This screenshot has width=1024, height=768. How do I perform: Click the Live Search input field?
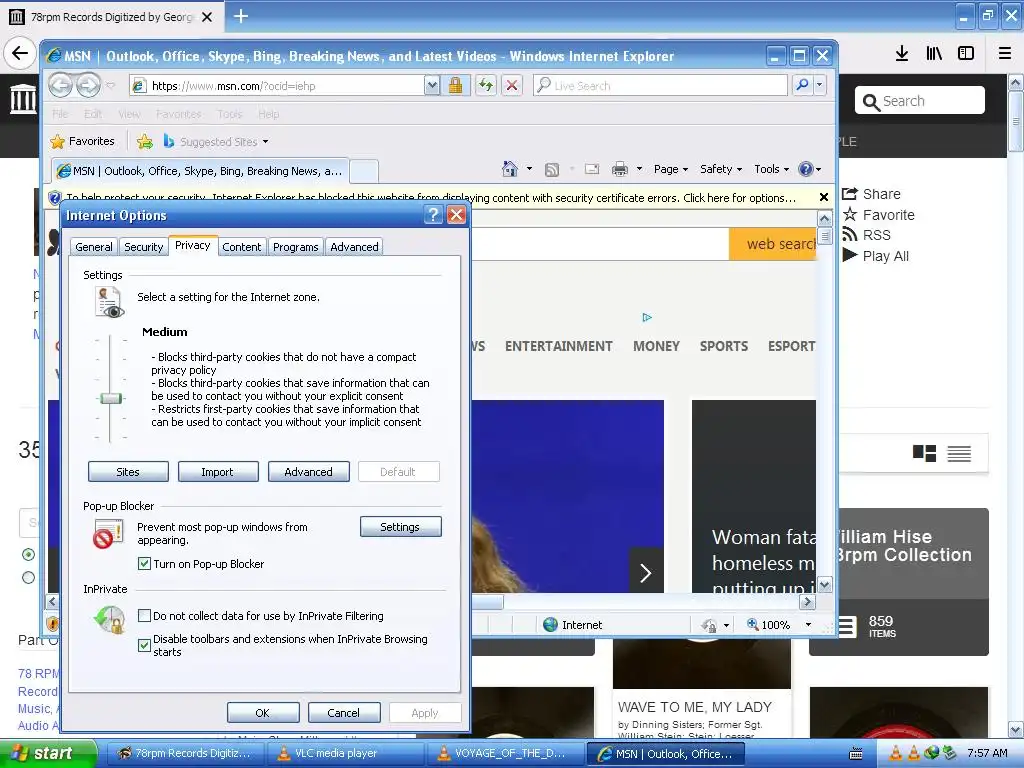tap(661, 86)
